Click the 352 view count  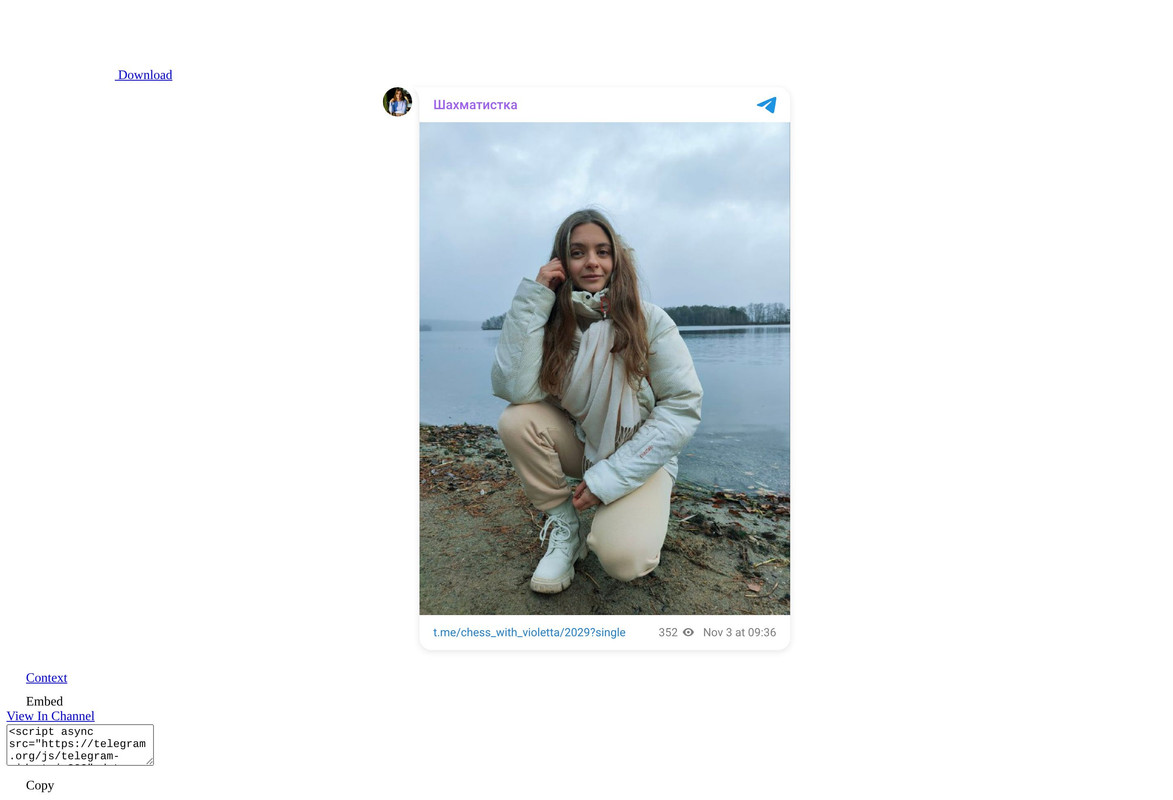click(668, 632)
